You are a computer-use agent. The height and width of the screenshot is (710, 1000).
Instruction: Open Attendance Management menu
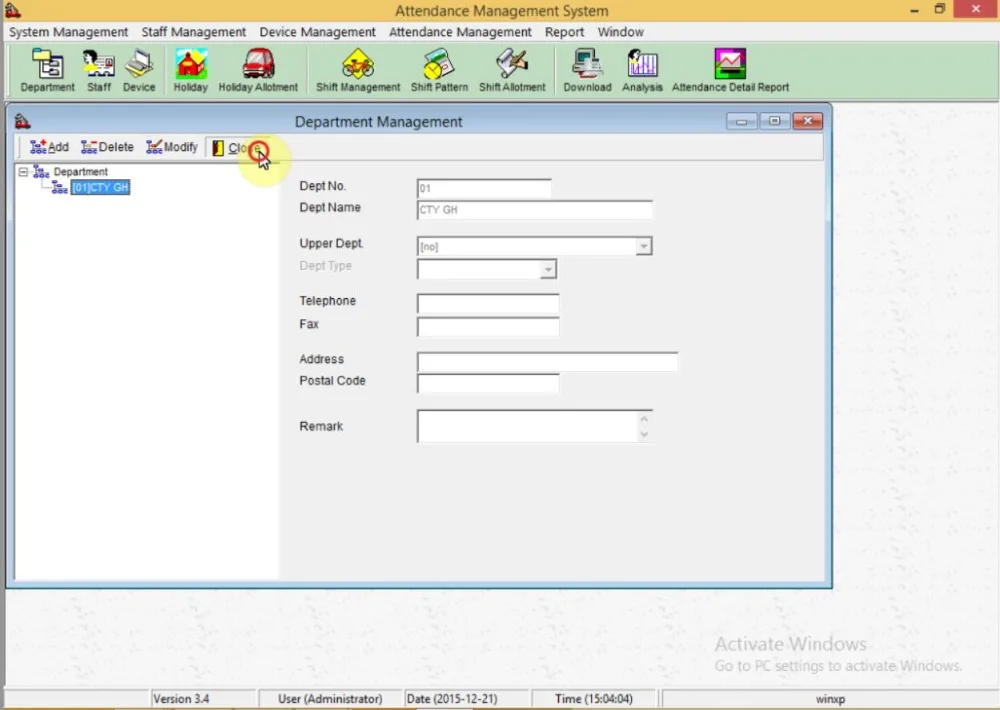(460, 32)
